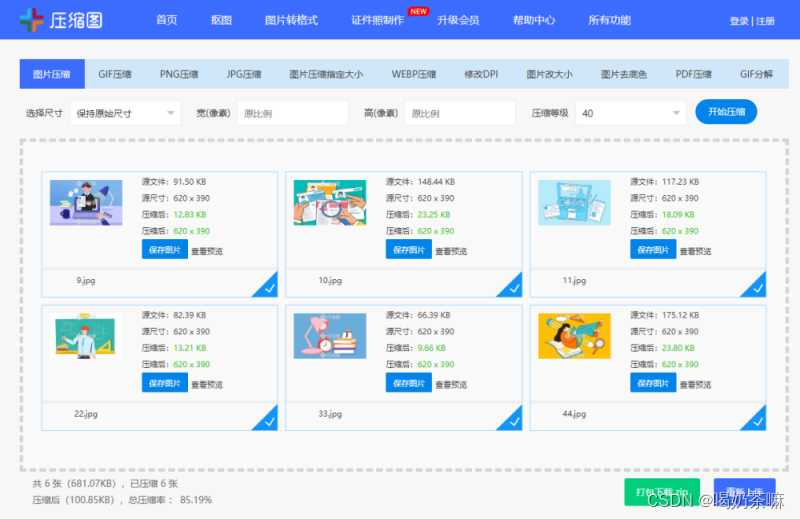Click 登录 link
The image size is (800, 519).
coord(739,21)
